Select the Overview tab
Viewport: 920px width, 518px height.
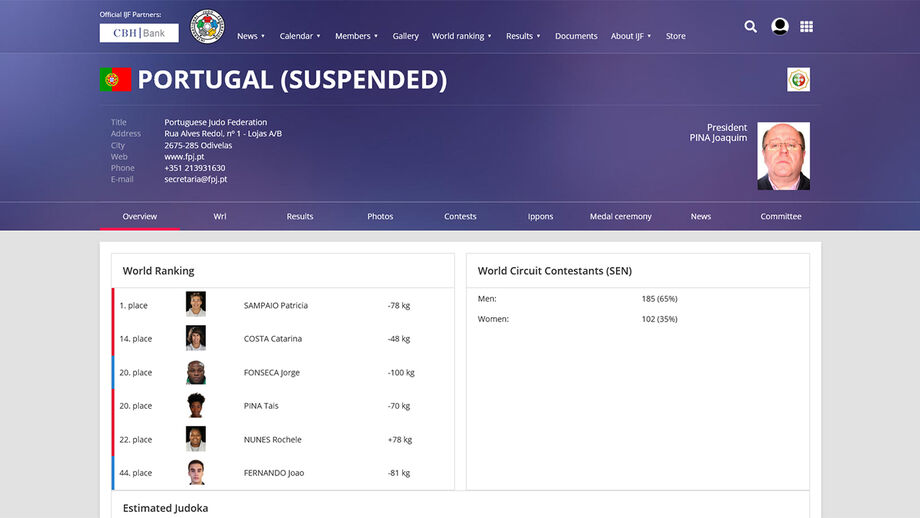(x=140, y=216)
